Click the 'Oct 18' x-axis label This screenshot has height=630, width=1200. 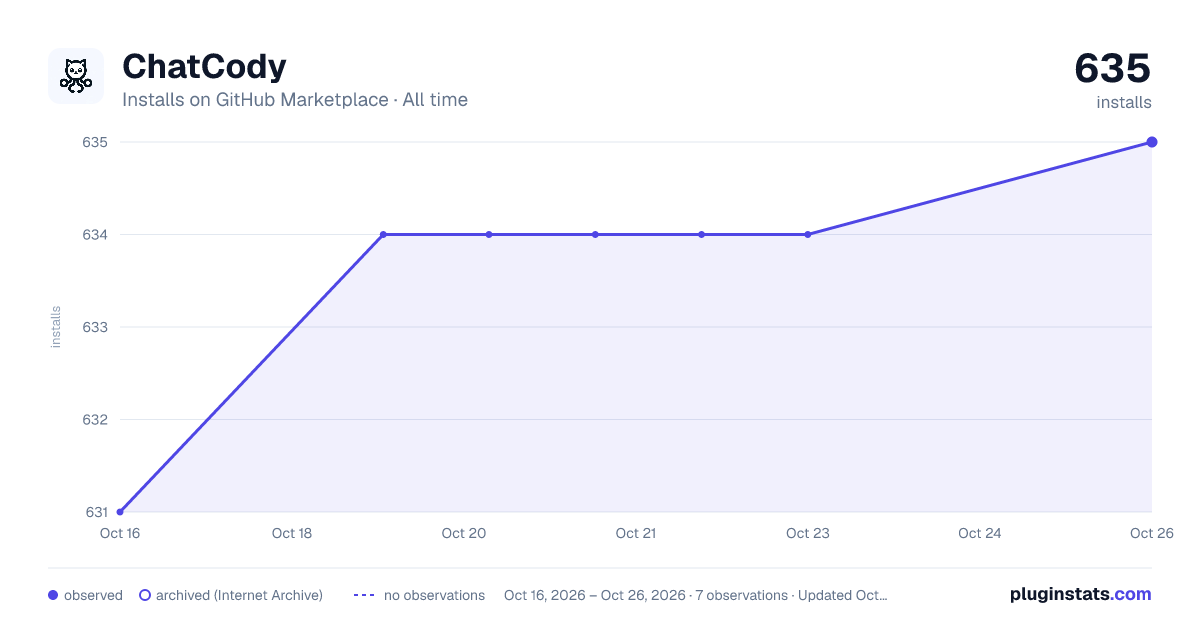292,533
